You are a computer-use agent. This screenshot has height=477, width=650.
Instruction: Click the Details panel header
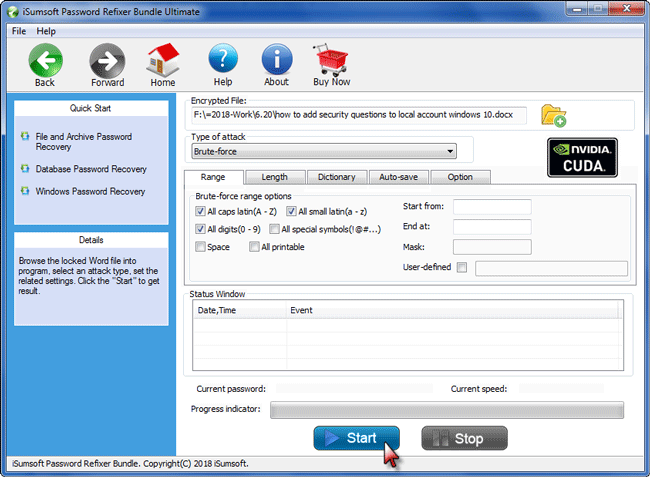click(x=91, y=240)
